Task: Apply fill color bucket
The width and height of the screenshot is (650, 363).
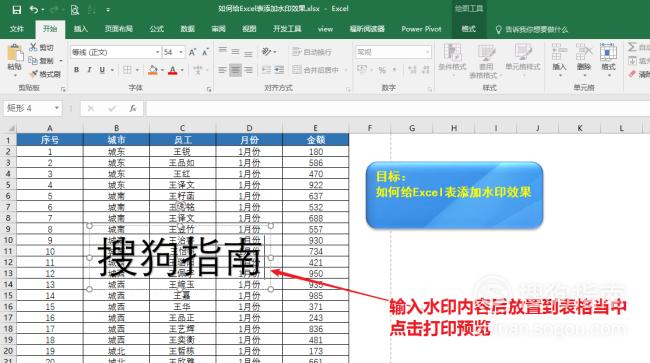Action: pos(153,70)
